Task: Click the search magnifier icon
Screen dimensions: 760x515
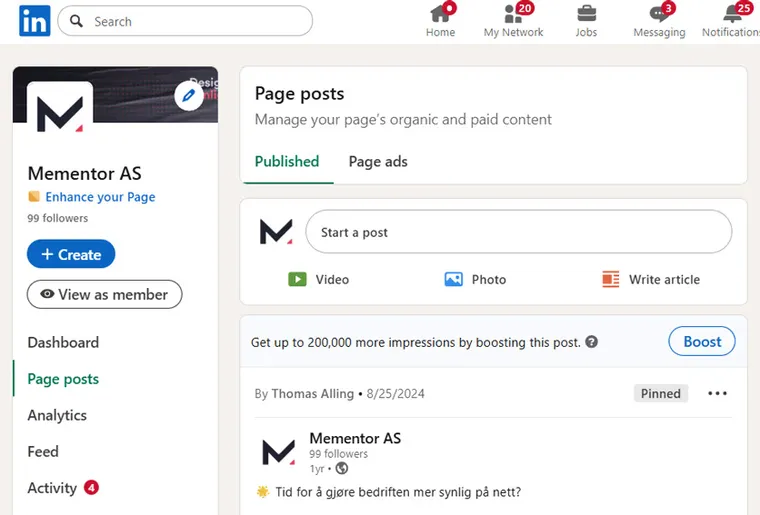Action: tap(76, 21)
